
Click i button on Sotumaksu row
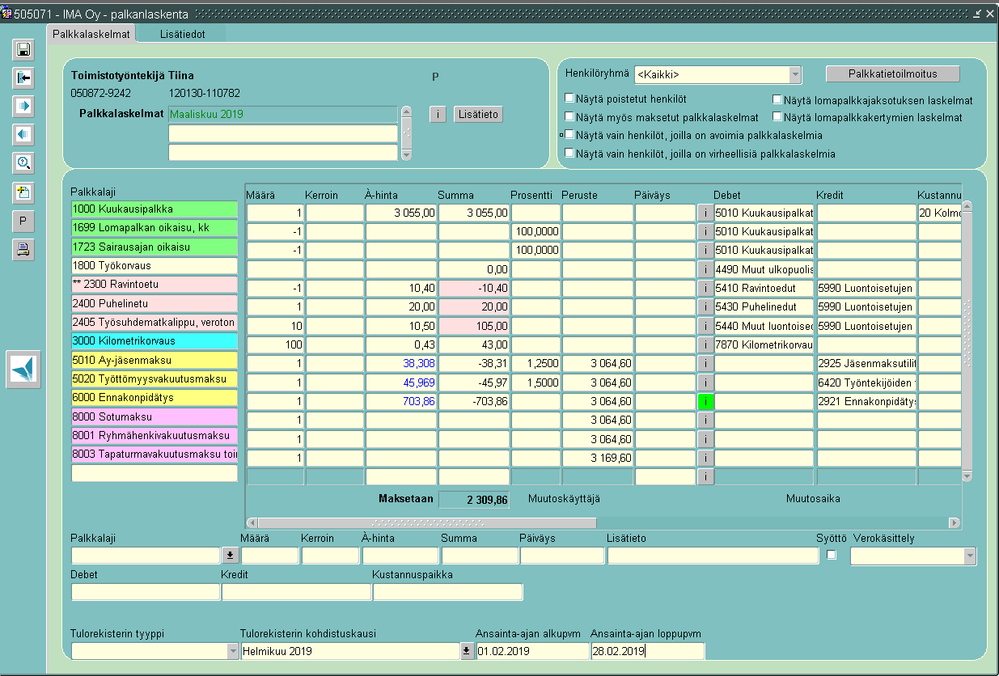click(x=705, y=420)
